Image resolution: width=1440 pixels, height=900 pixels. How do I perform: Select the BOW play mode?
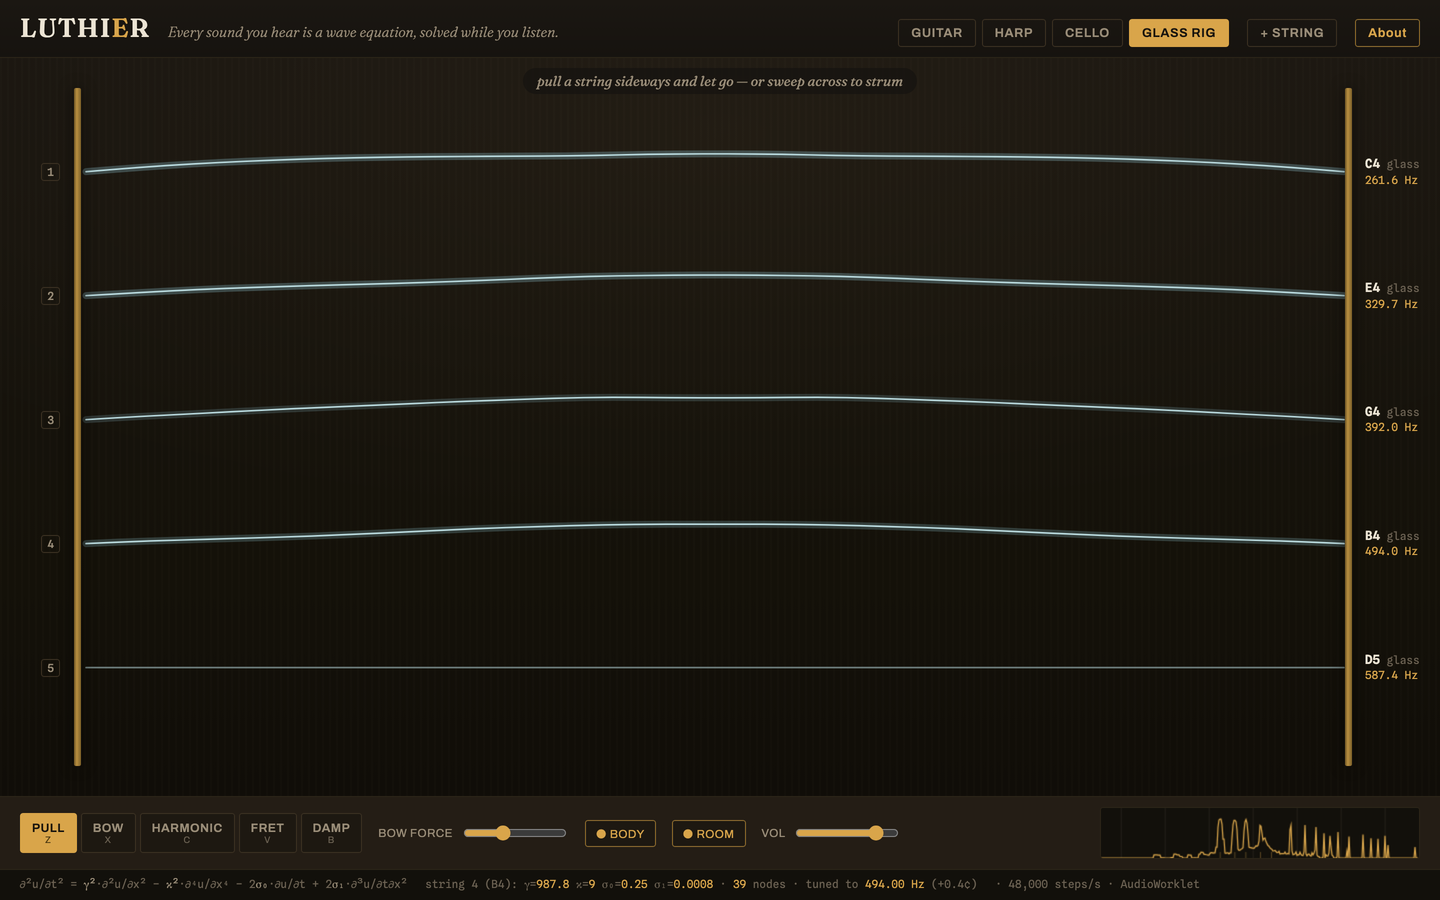tap(108, 833)
